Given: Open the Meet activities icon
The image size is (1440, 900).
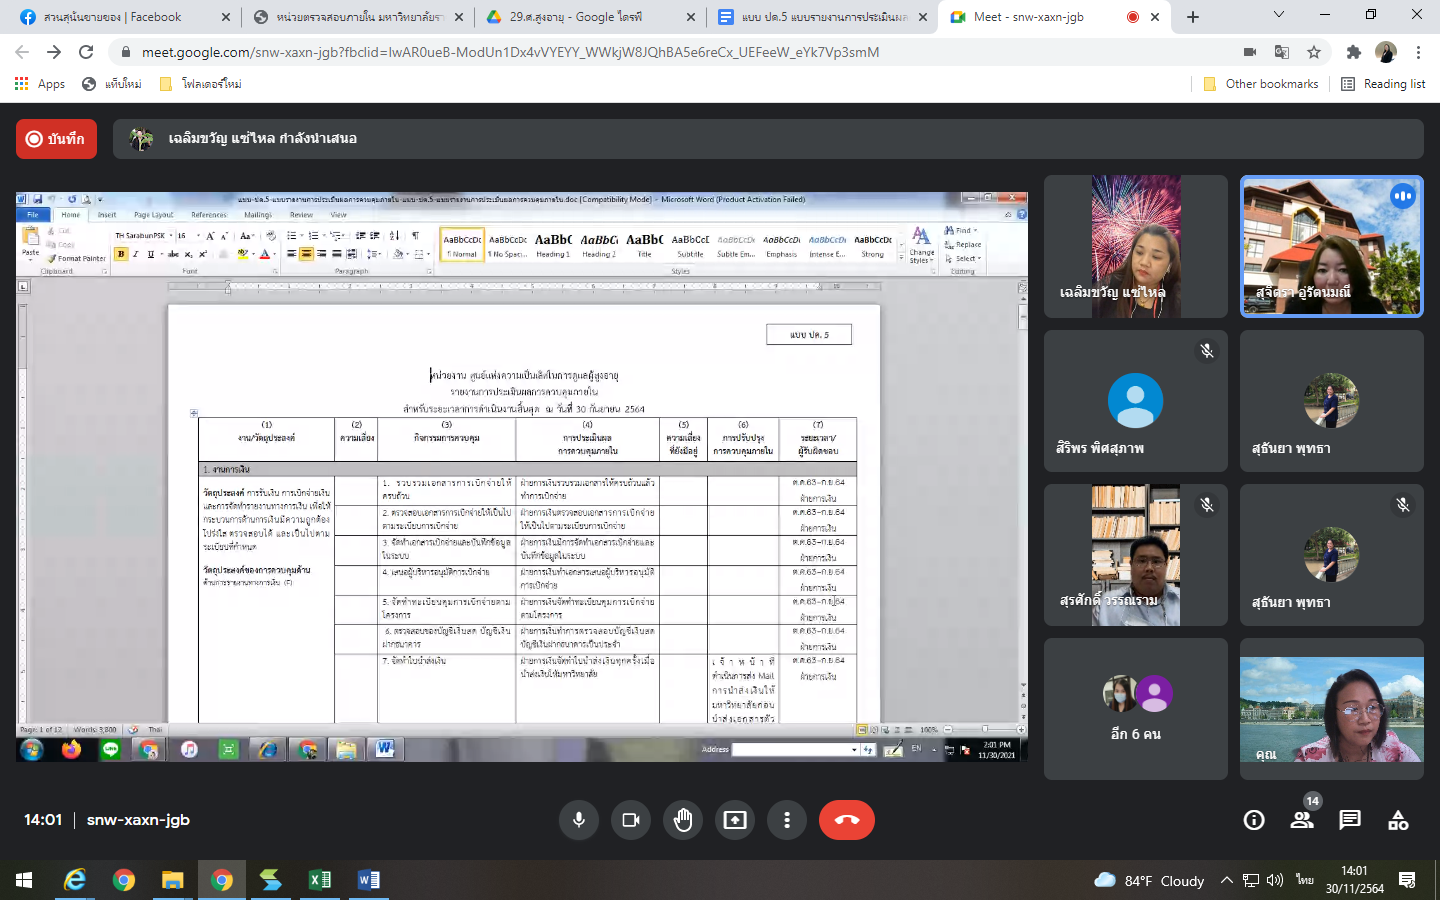Looking at the screenshot, I should [x=1398, y=820].
